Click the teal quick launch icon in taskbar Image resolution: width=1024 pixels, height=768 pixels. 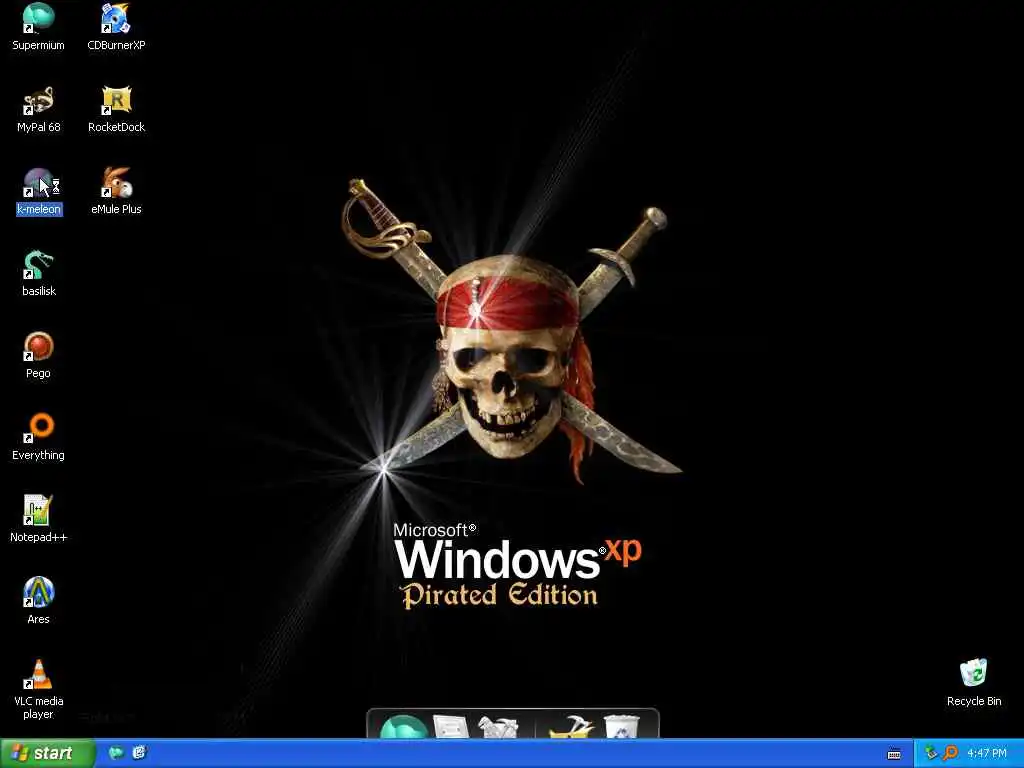pos(116,753)
